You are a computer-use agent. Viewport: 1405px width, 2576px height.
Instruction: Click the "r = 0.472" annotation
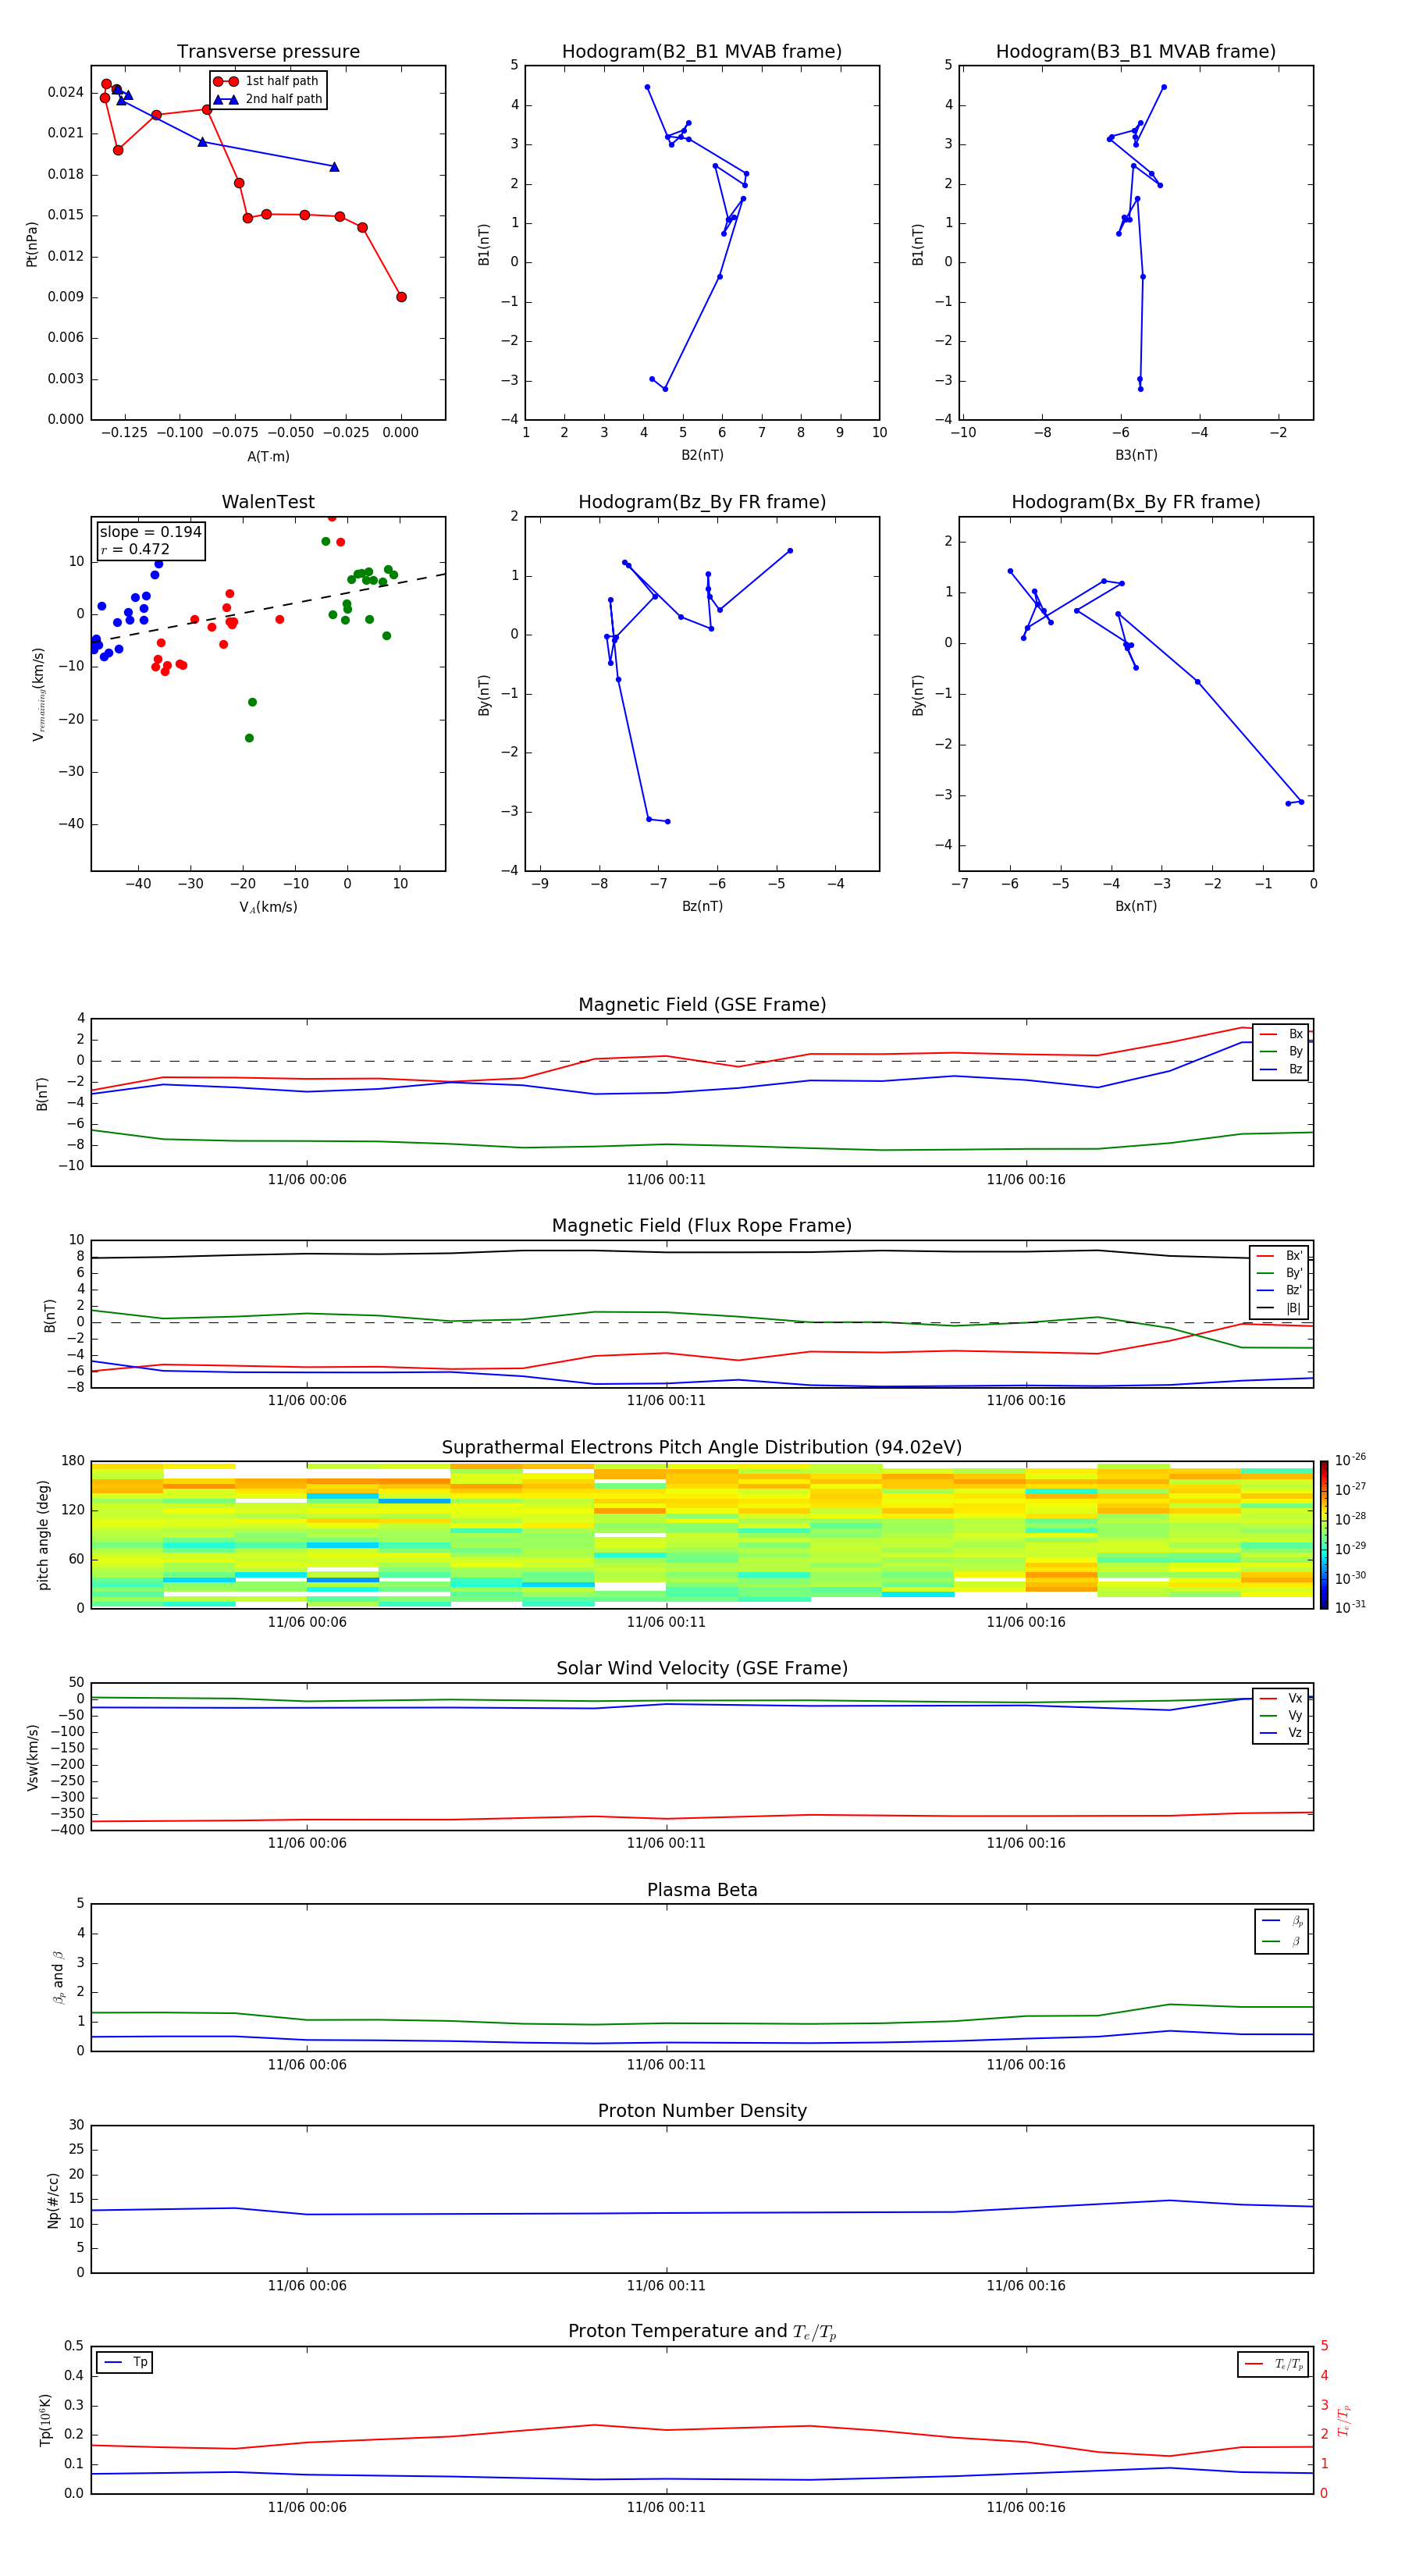coord(135,549)
